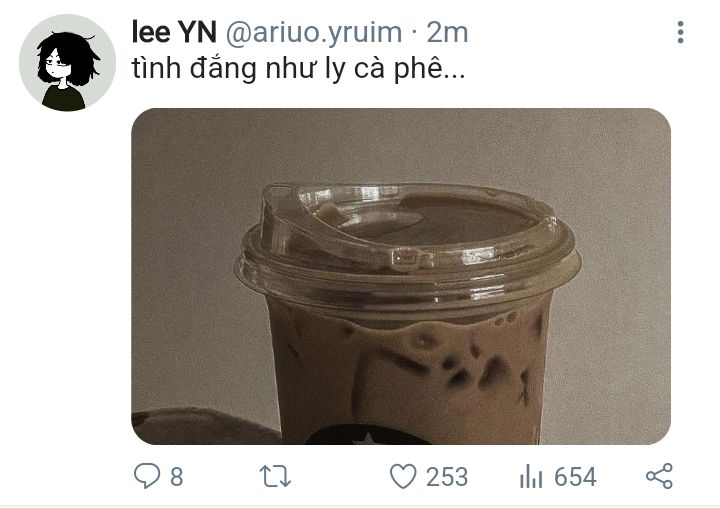Open the iced coffee cup photo
720x508 pixels.
[401, 276]
